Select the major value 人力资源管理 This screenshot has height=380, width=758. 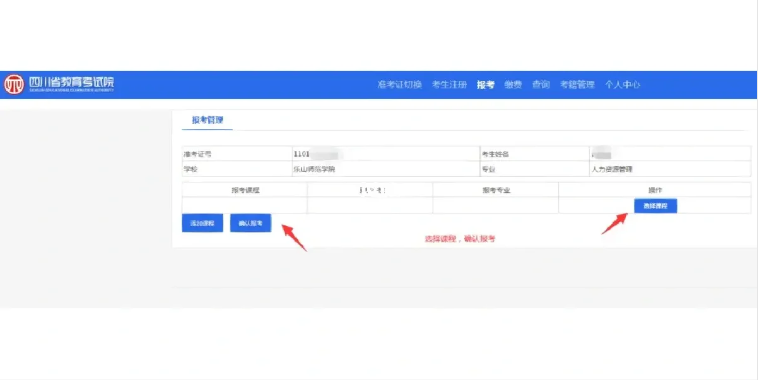[x=612, y=169]
